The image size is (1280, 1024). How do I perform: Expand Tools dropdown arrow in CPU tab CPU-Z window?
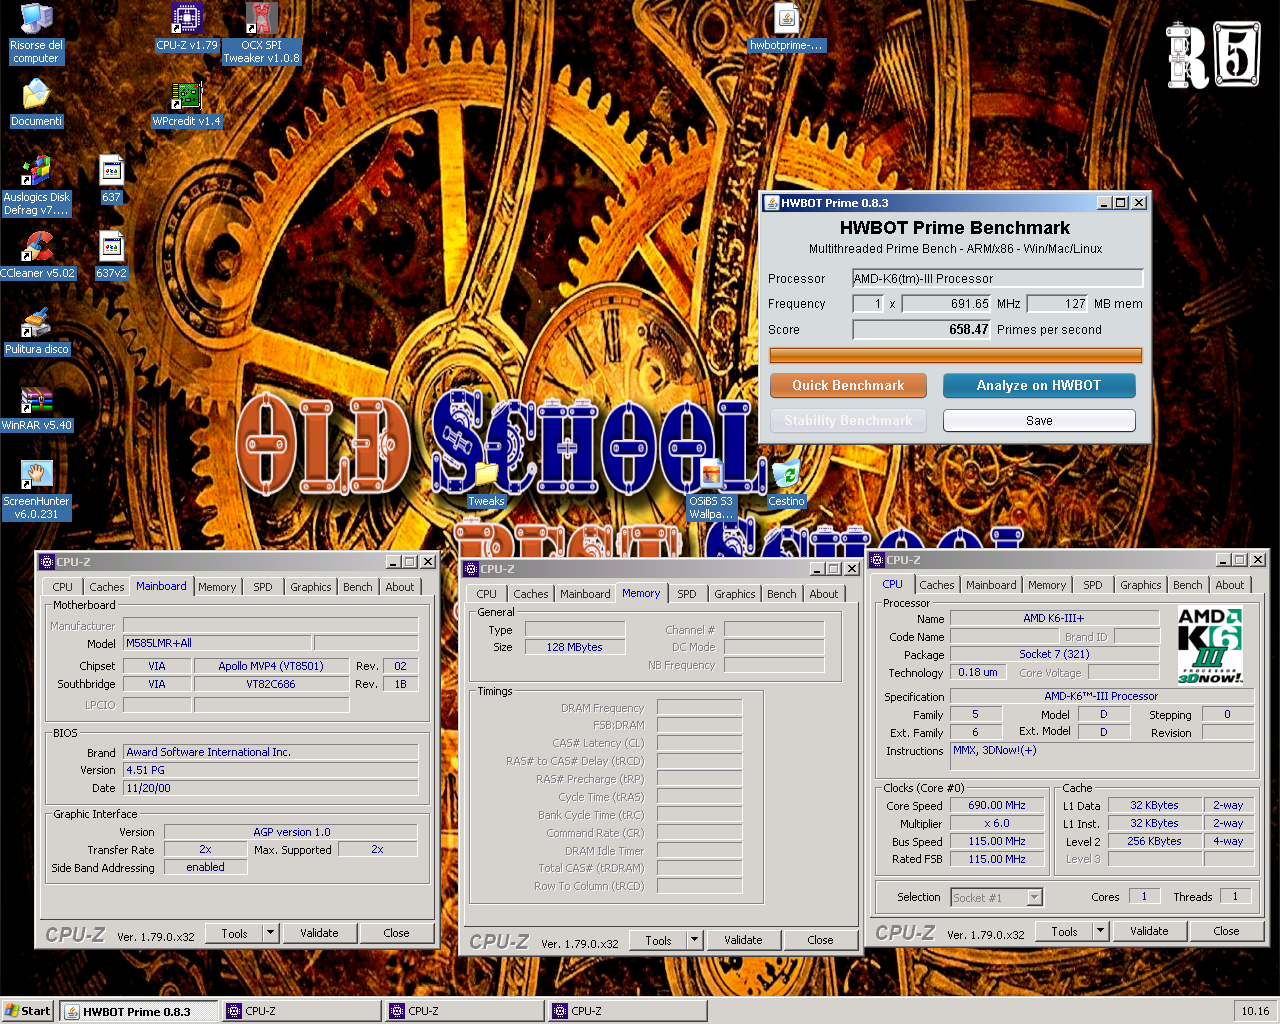pyautogui.click(x=1100, y=931)
